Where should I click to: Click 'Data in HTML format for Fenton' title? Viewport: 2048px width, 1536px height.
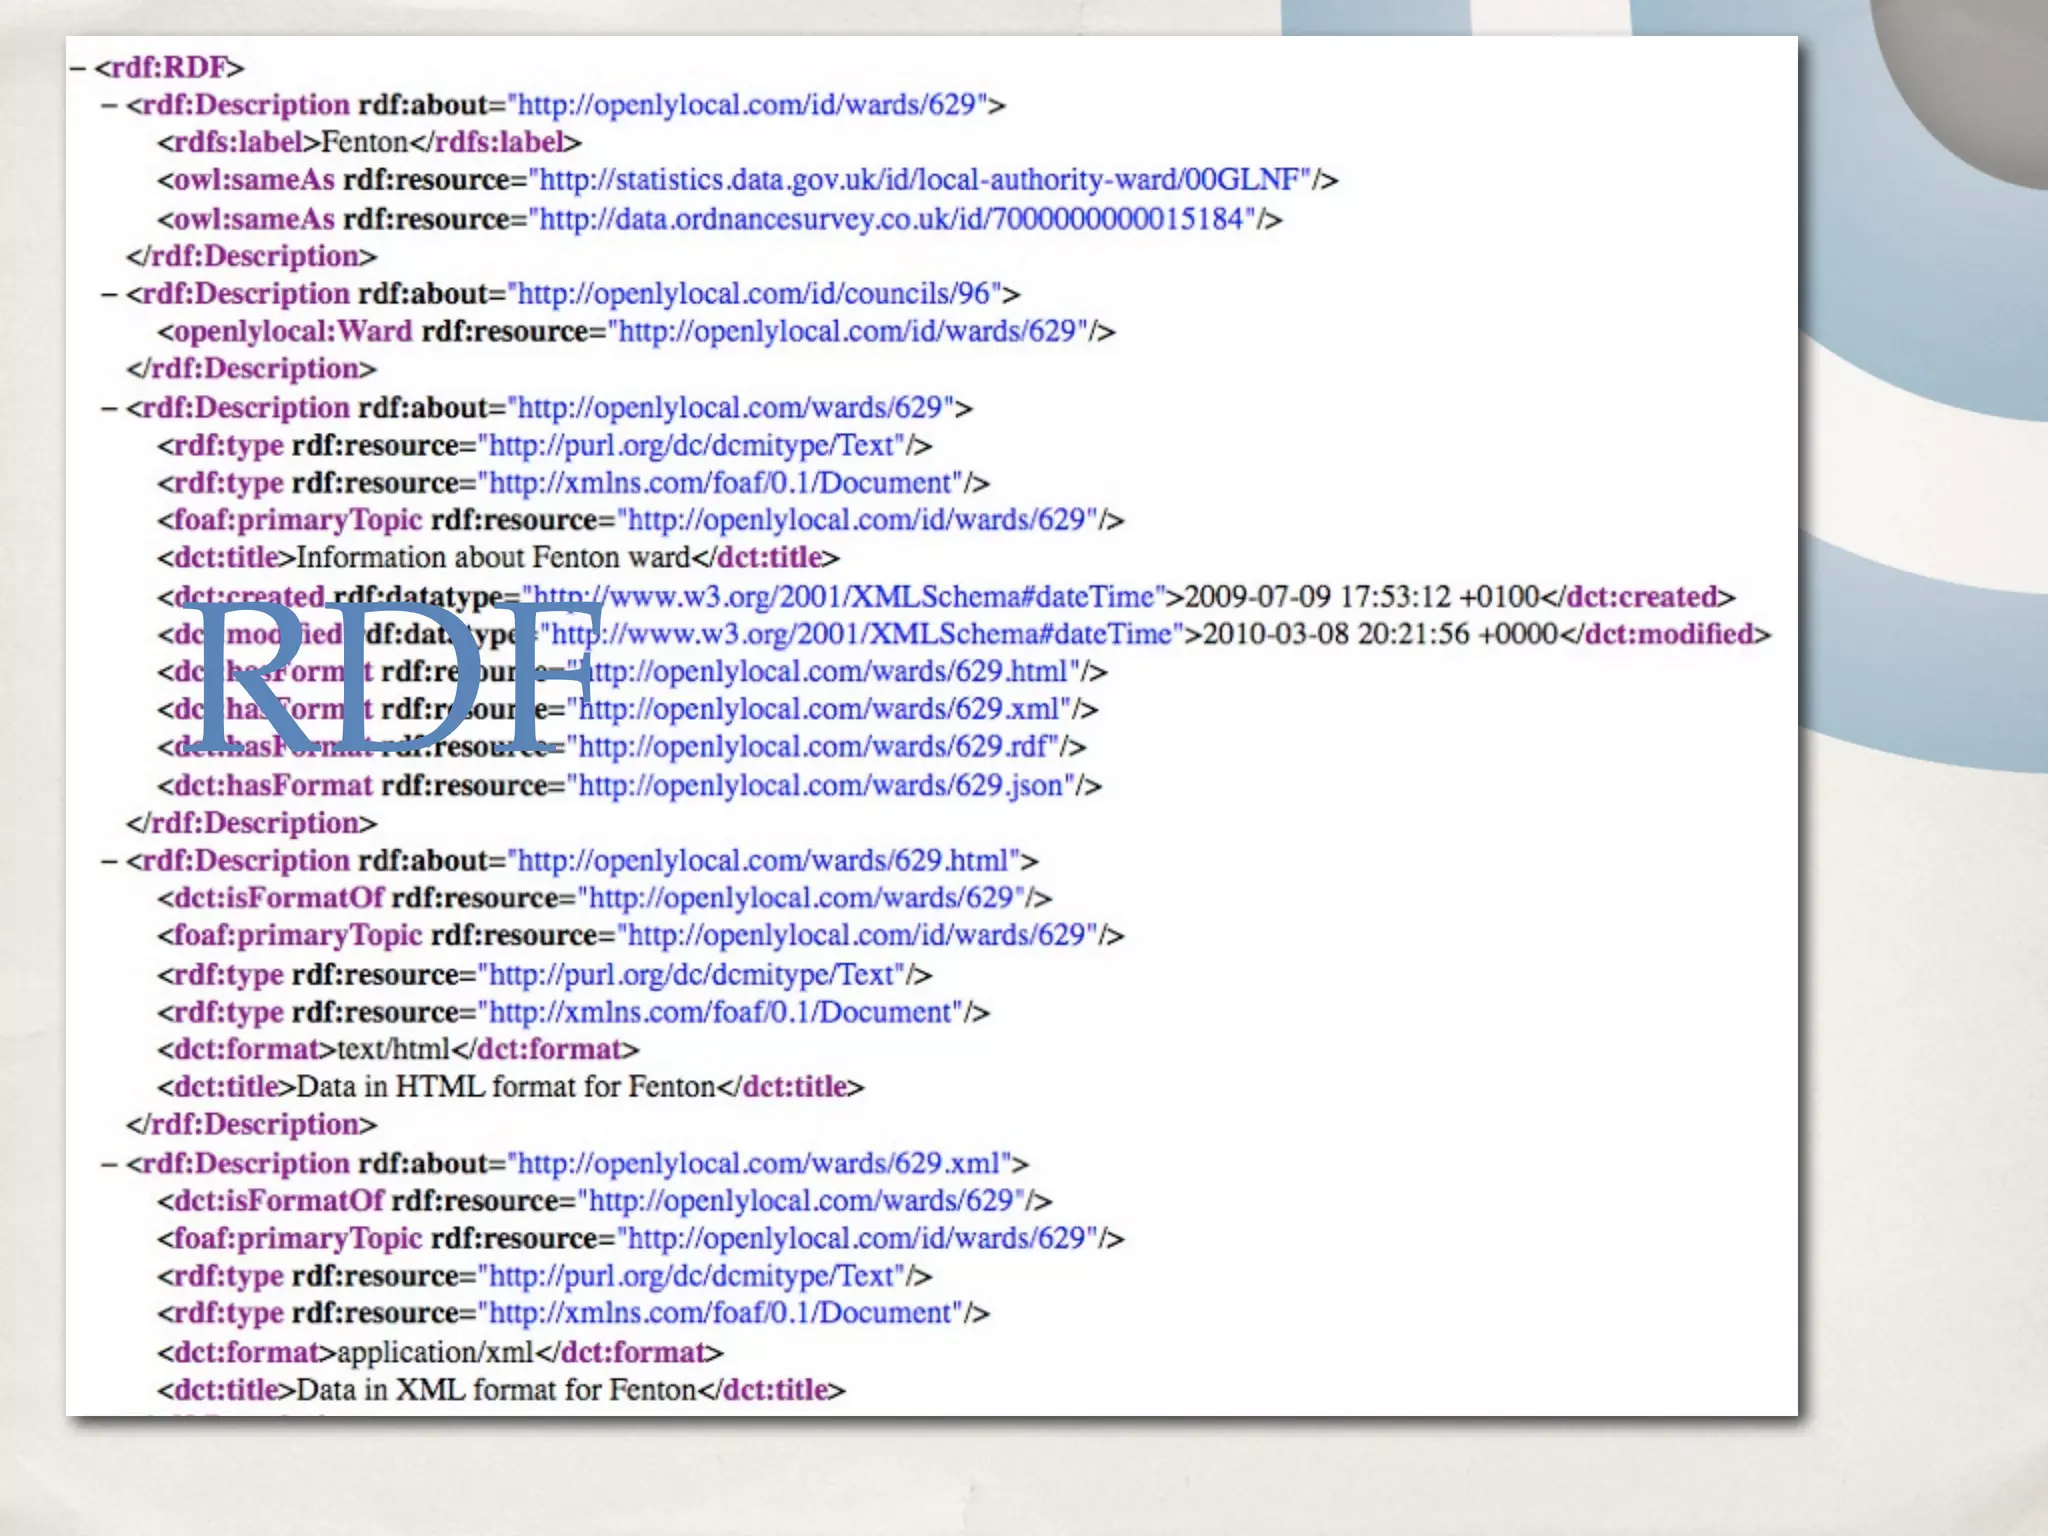click(x=506, y=1088)
